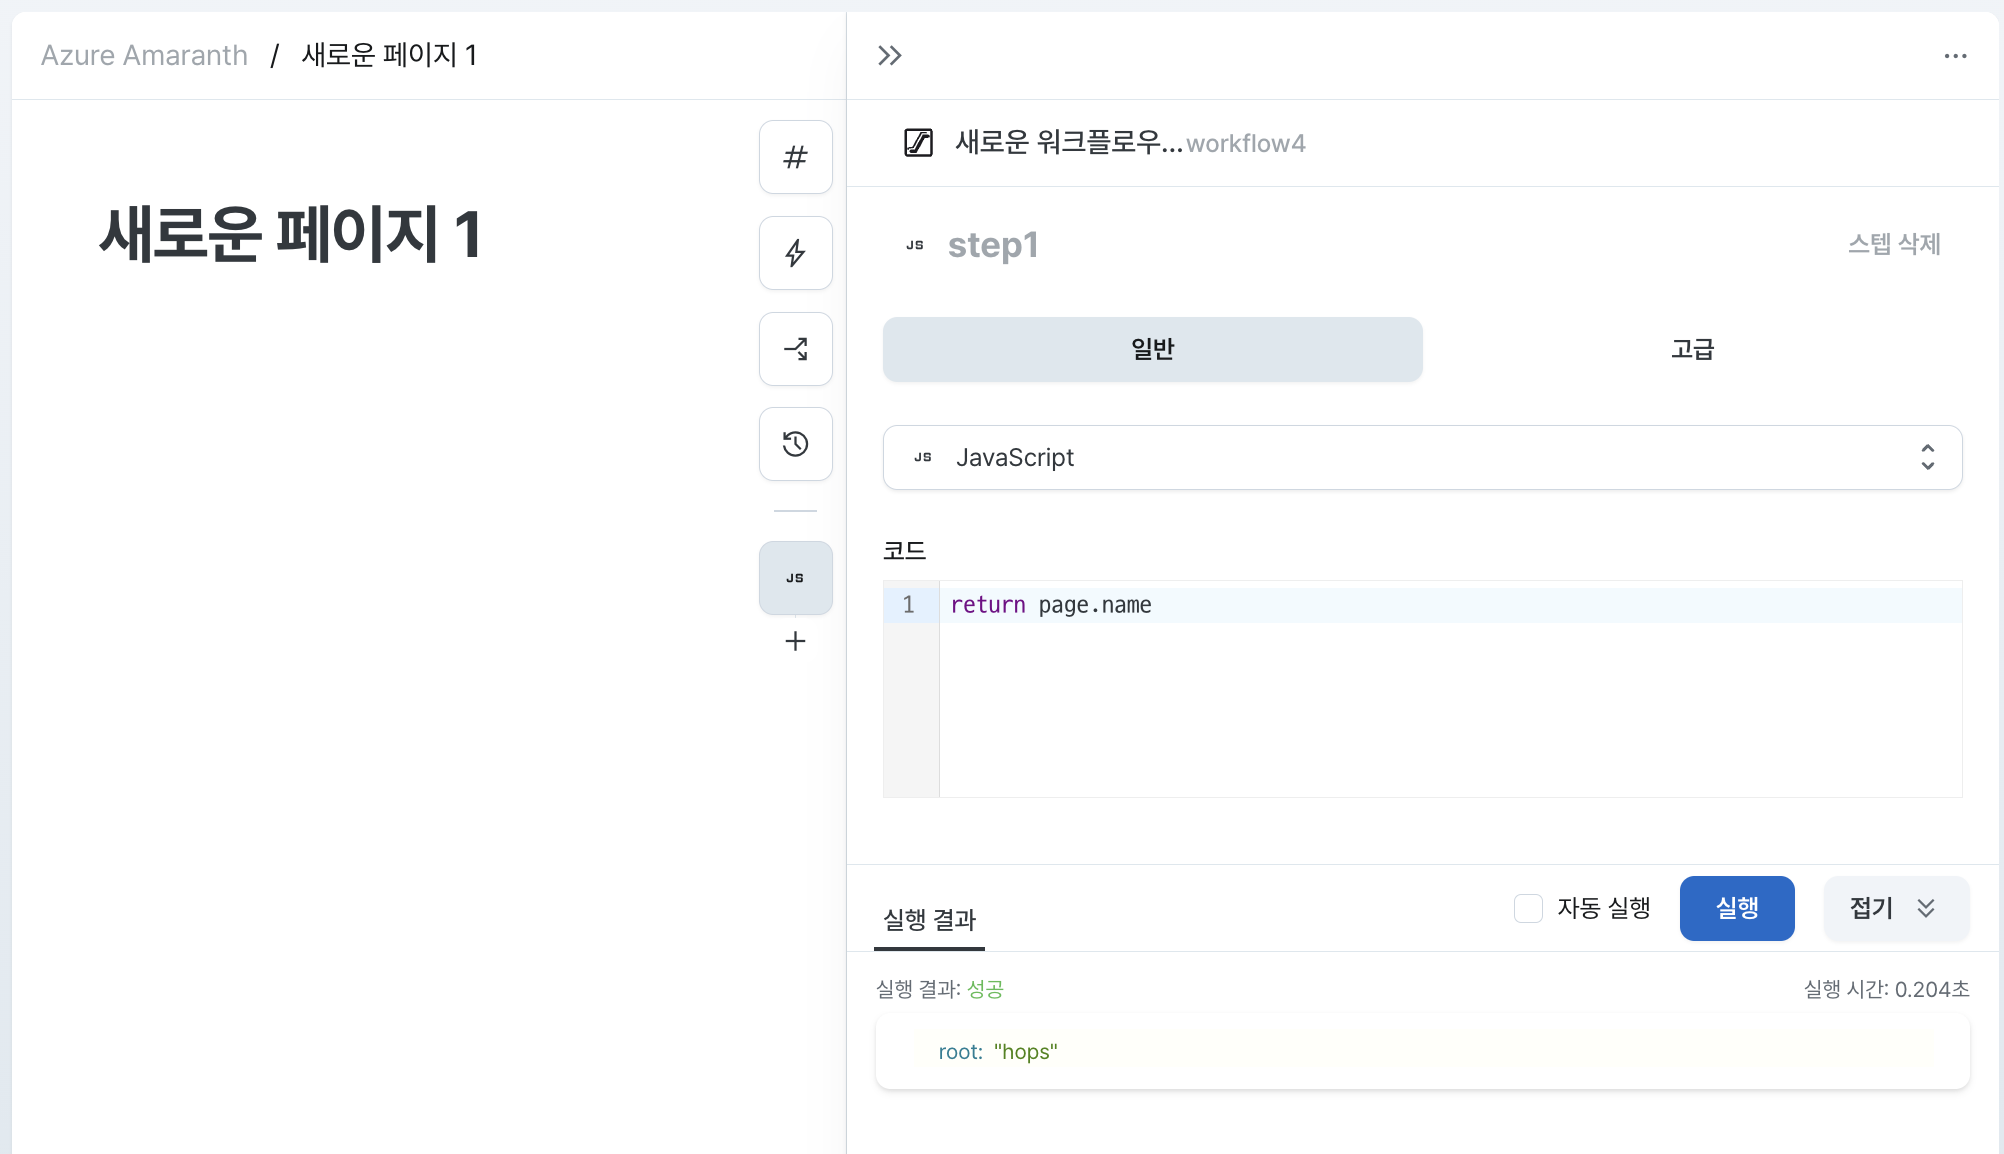
Task: Click the workflow name 새로운 워크플로우
Action: 1069,143
